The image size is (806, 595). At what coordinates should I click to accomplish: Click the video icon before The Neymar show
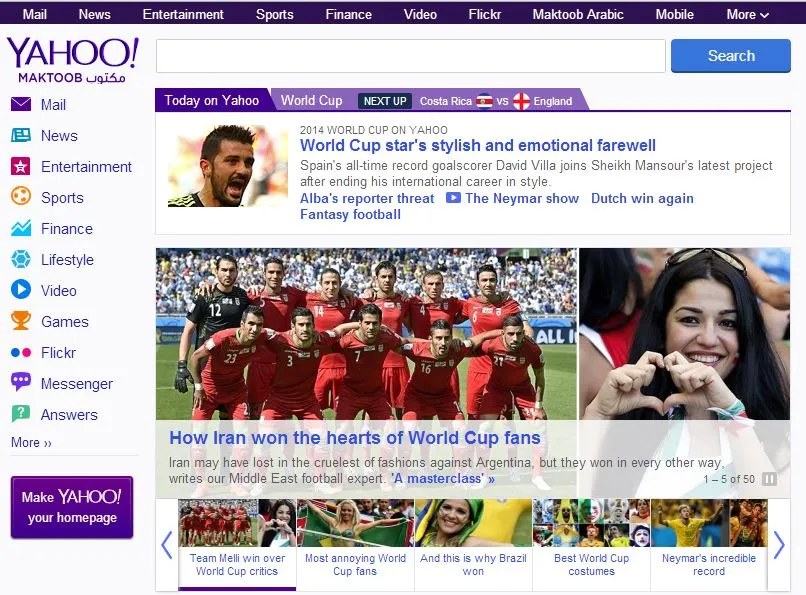point(453,198)
